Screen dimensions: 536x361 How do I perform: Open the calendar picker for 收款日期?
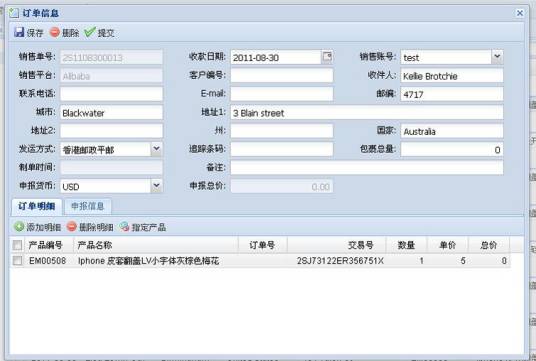pos(327,57)
